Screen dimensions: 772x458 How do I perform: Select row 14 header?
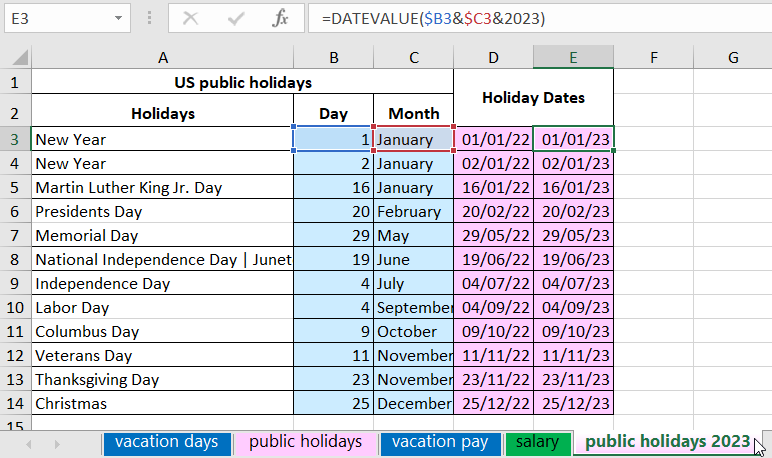pyautogui.click(x=15, y=403)
